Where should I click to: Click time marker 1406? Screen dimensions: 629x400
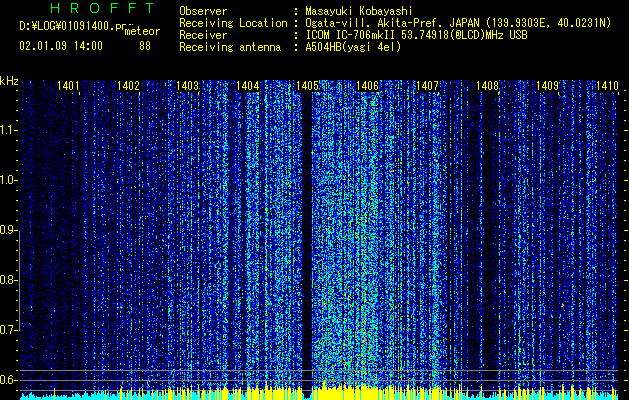coord(367,85)
